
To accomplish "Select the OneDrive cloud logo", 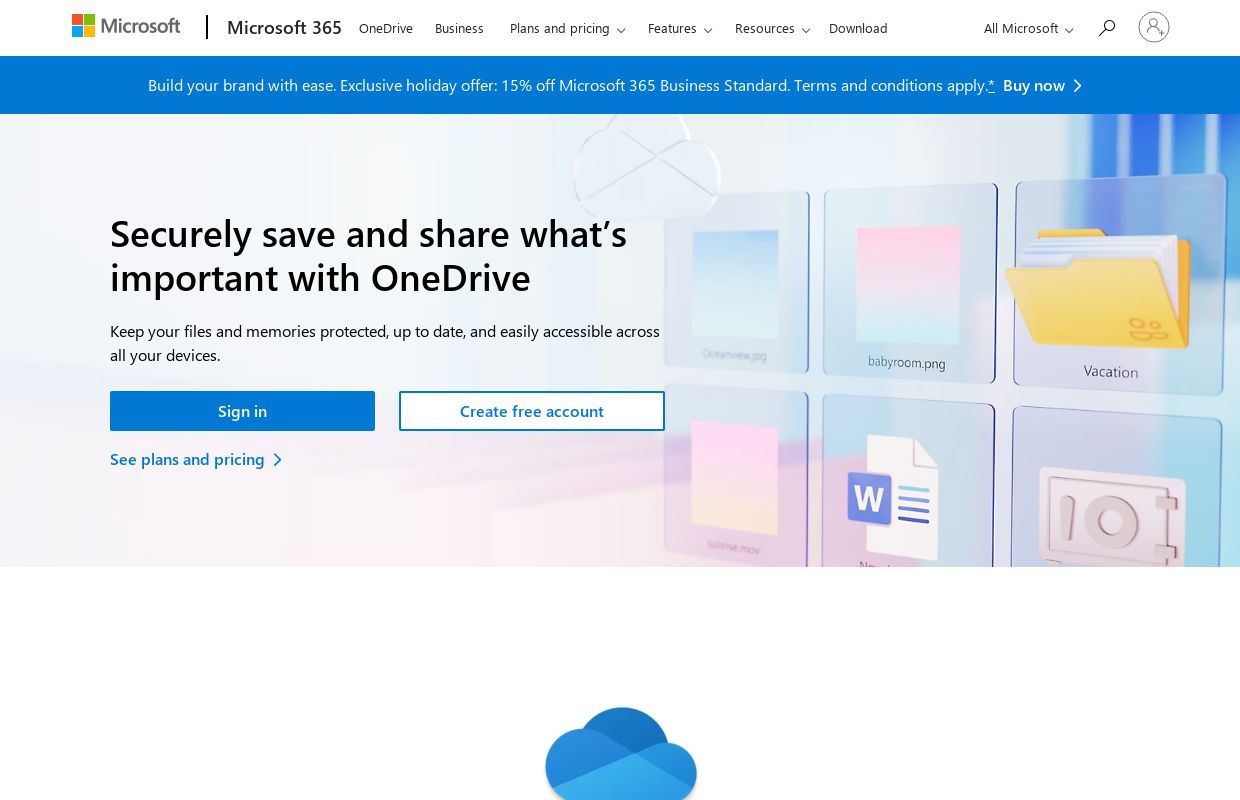I will pyautogui.click(x=621, y=753).
